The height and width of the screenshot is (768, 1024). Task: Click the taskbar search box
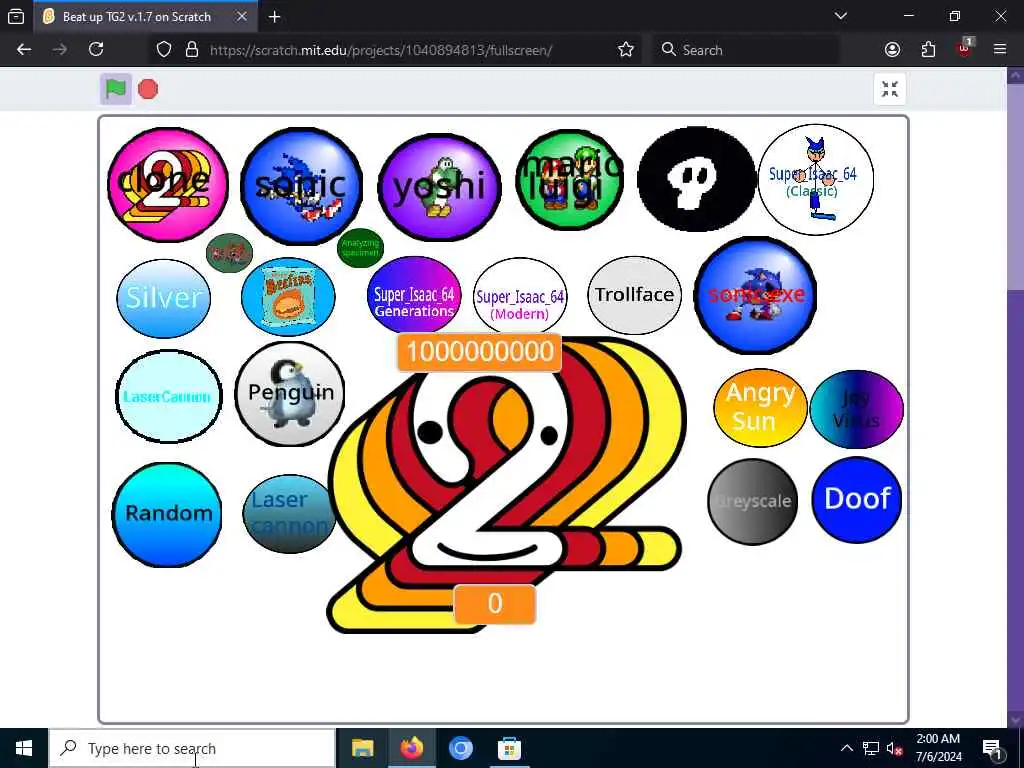[193, 748]
